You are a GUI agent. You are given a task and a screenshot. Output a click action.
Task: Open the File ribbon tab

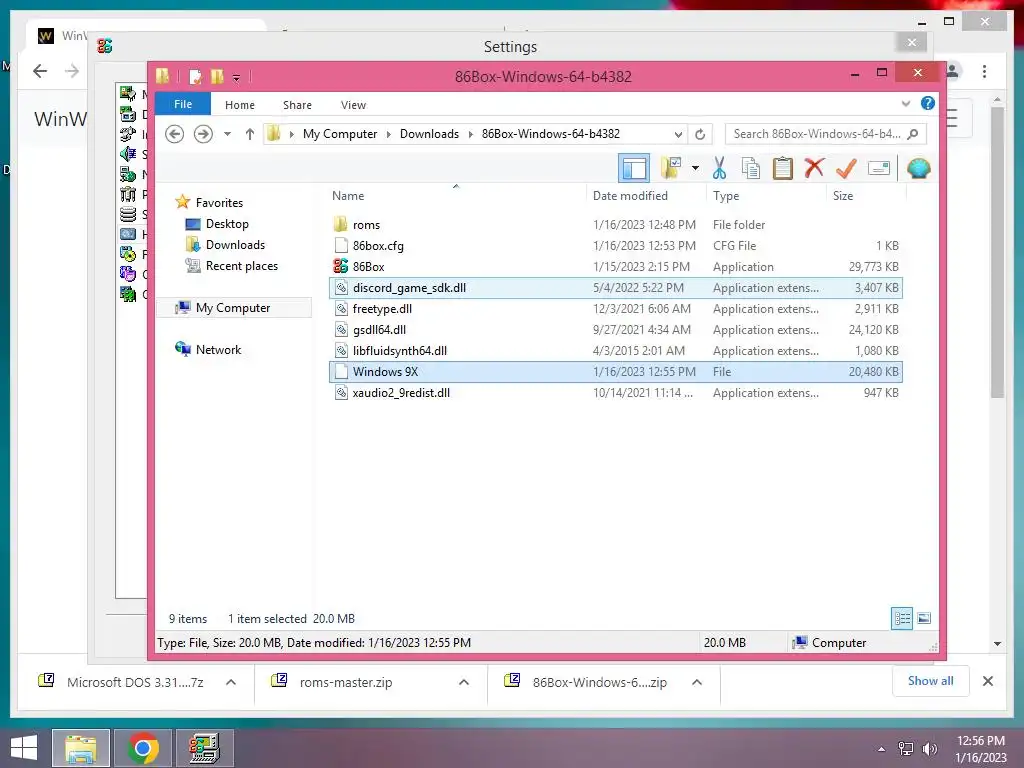[x=183, y=104]
